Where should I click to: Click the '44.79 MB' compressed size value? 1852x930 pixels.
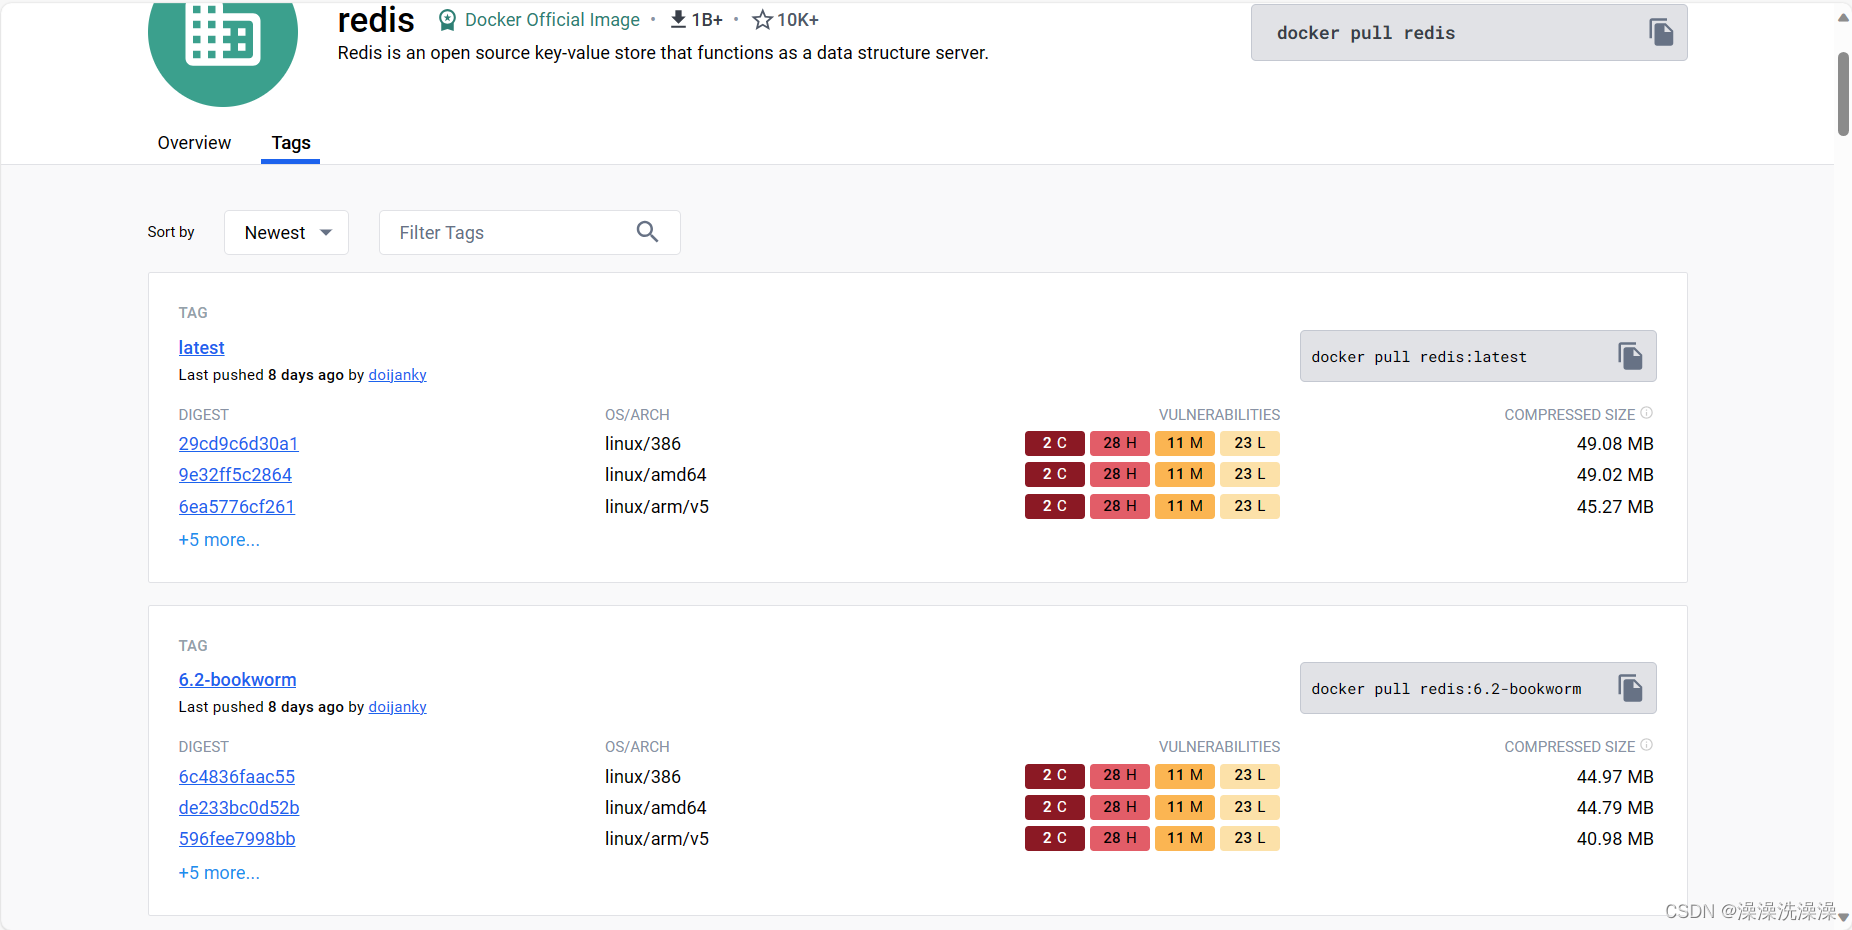tap(1615, 808)
